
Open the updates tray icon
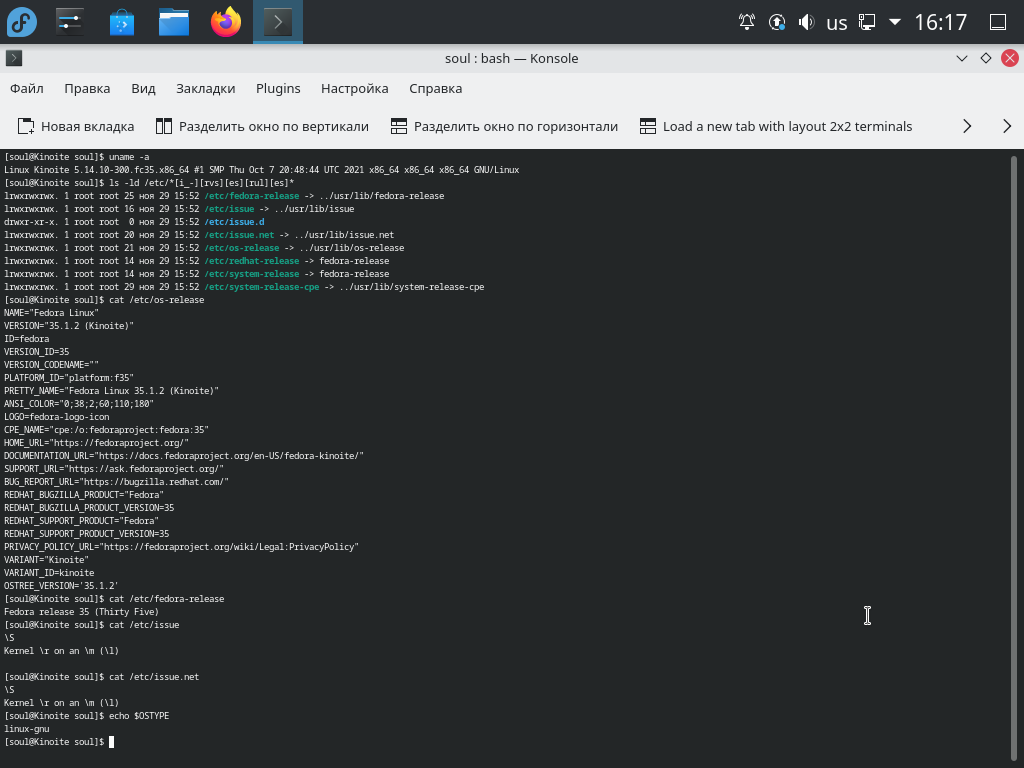click(x=776, y=22)
